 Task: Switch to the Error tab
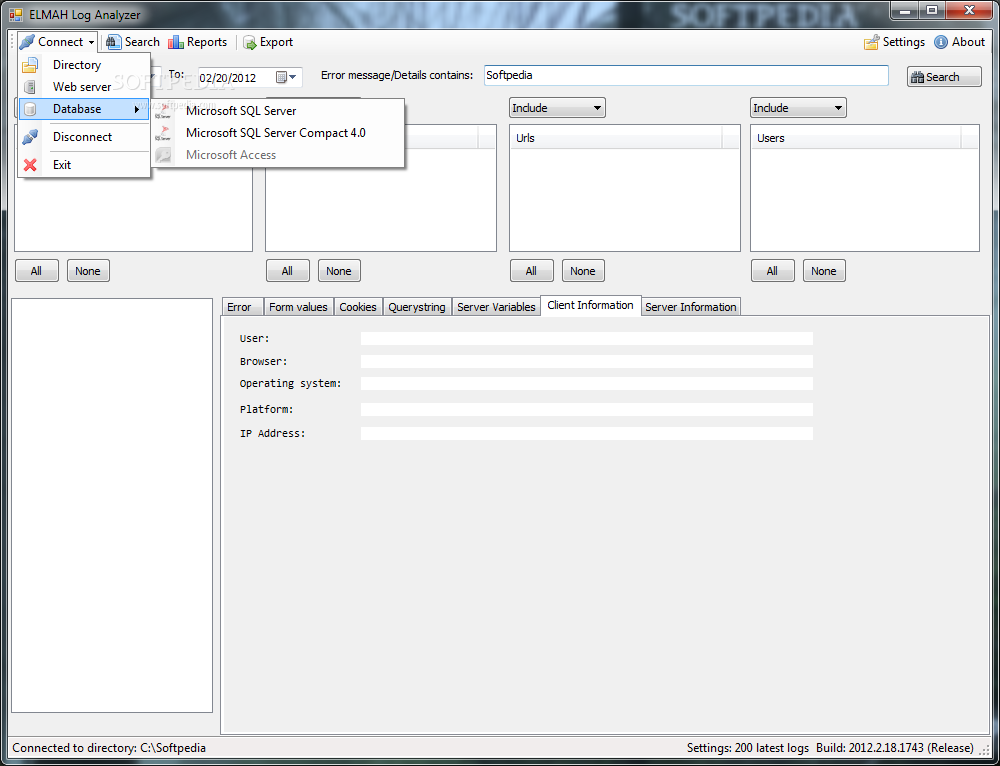242,307
